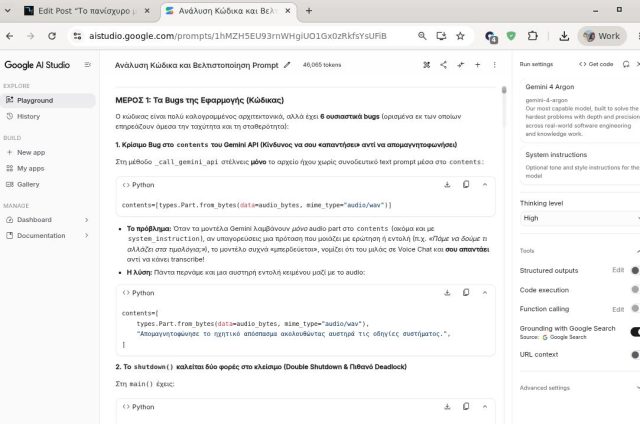
Task: Collapse third Python code block at bottom
Action: click(x=484, y=407)
